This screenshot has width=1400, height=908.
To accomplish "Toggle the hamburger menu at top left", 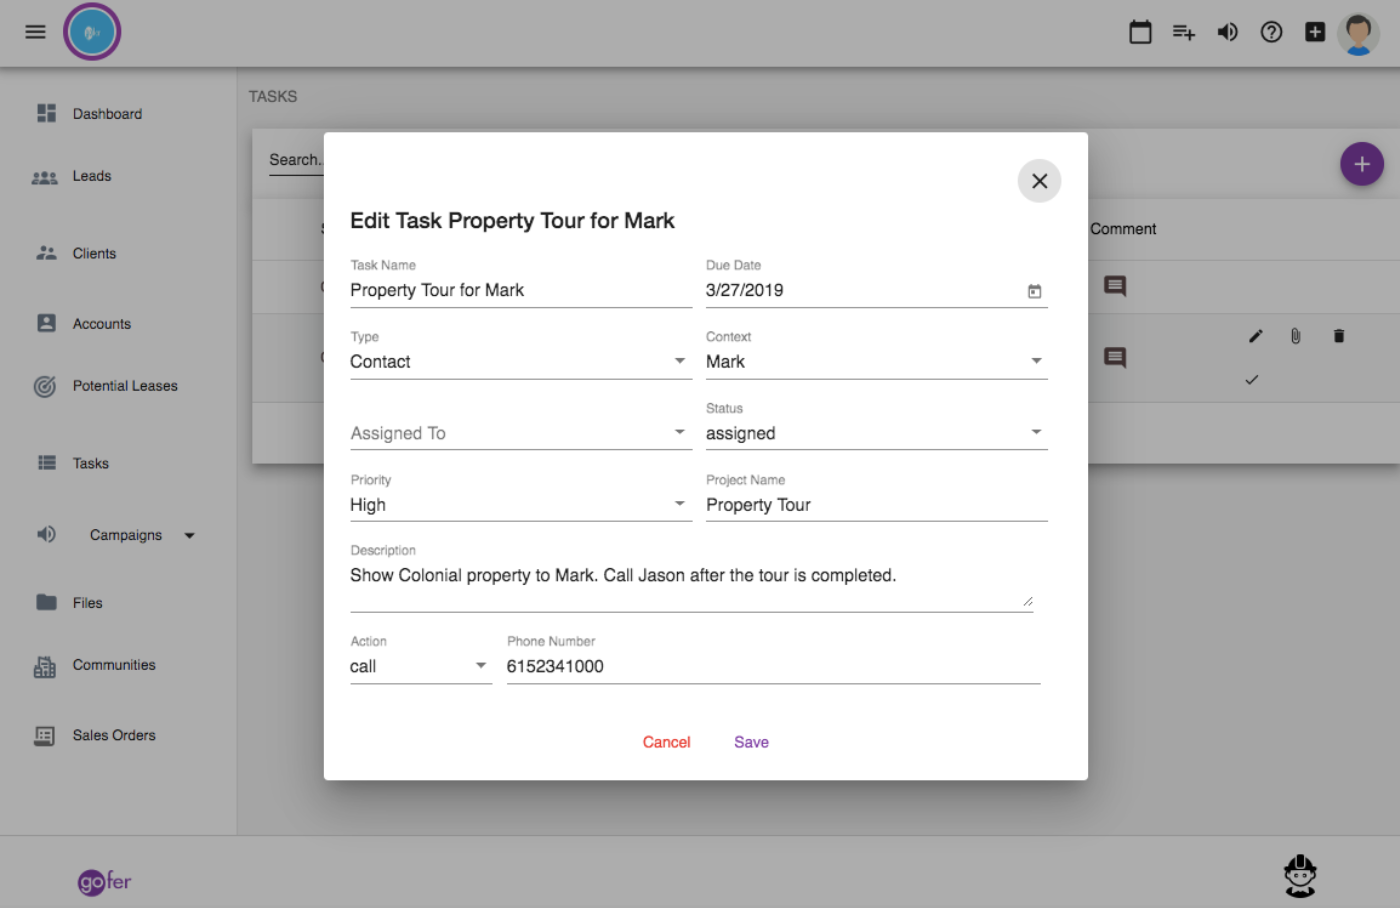I will [35, 31].
